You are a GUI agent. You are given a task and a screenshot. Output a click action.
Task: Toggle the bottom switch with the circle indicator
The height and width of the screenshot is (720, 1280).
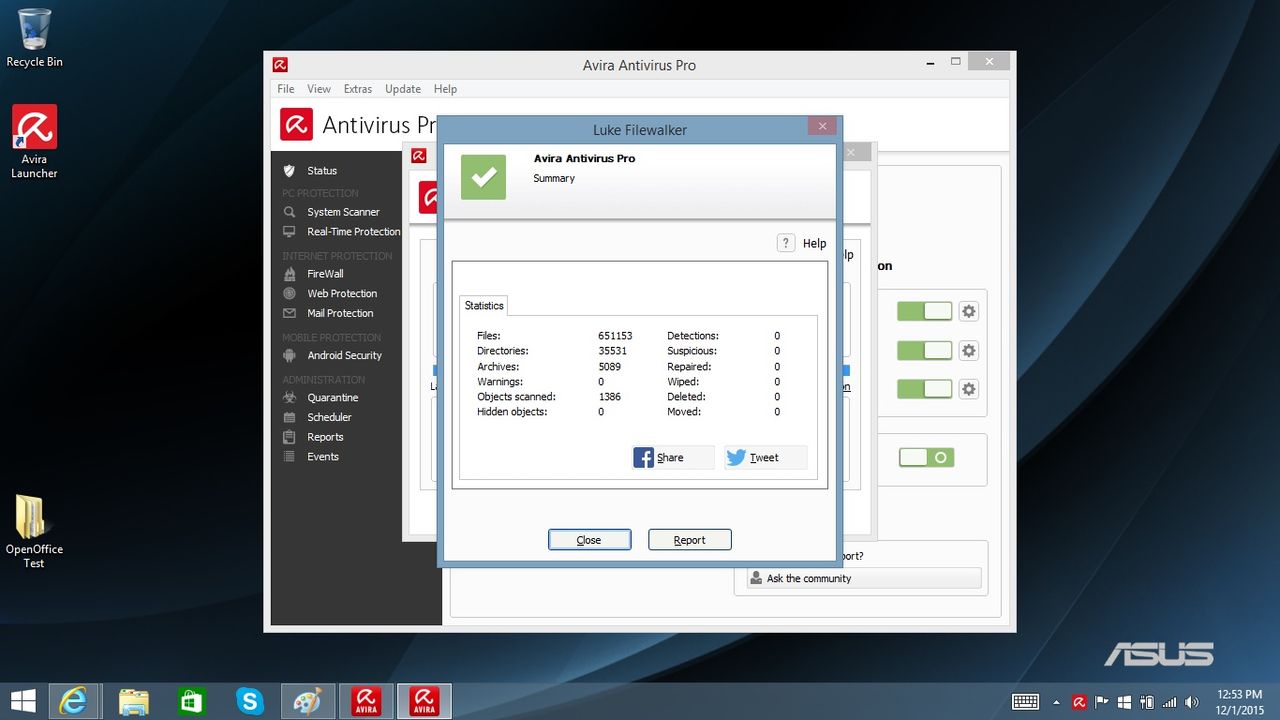point(926,457)
